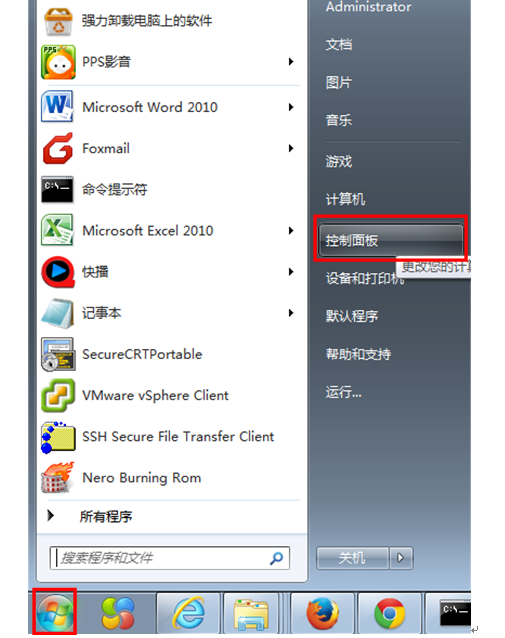Expand the 记事本 recent files arrow
The width and height of the screenshot is (505, 638).
[291, 313]
